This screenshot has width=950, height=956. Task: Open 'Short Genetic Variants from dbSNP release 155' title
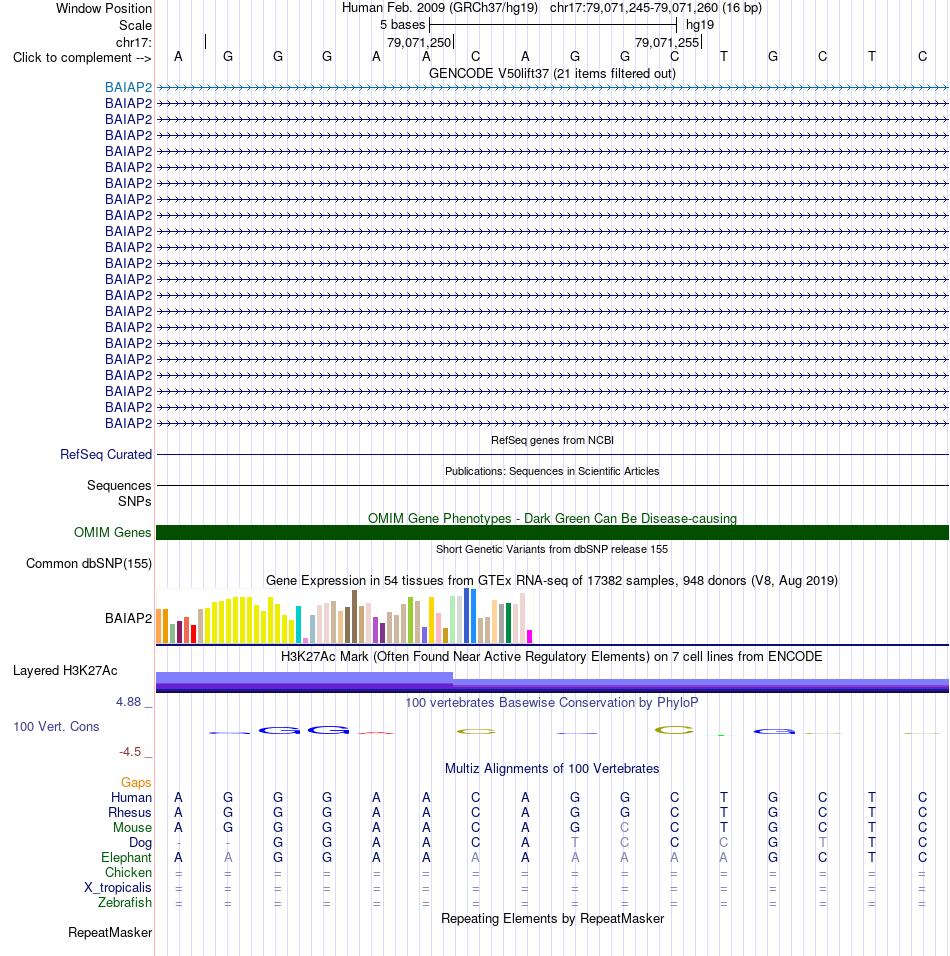coord(552,549)
